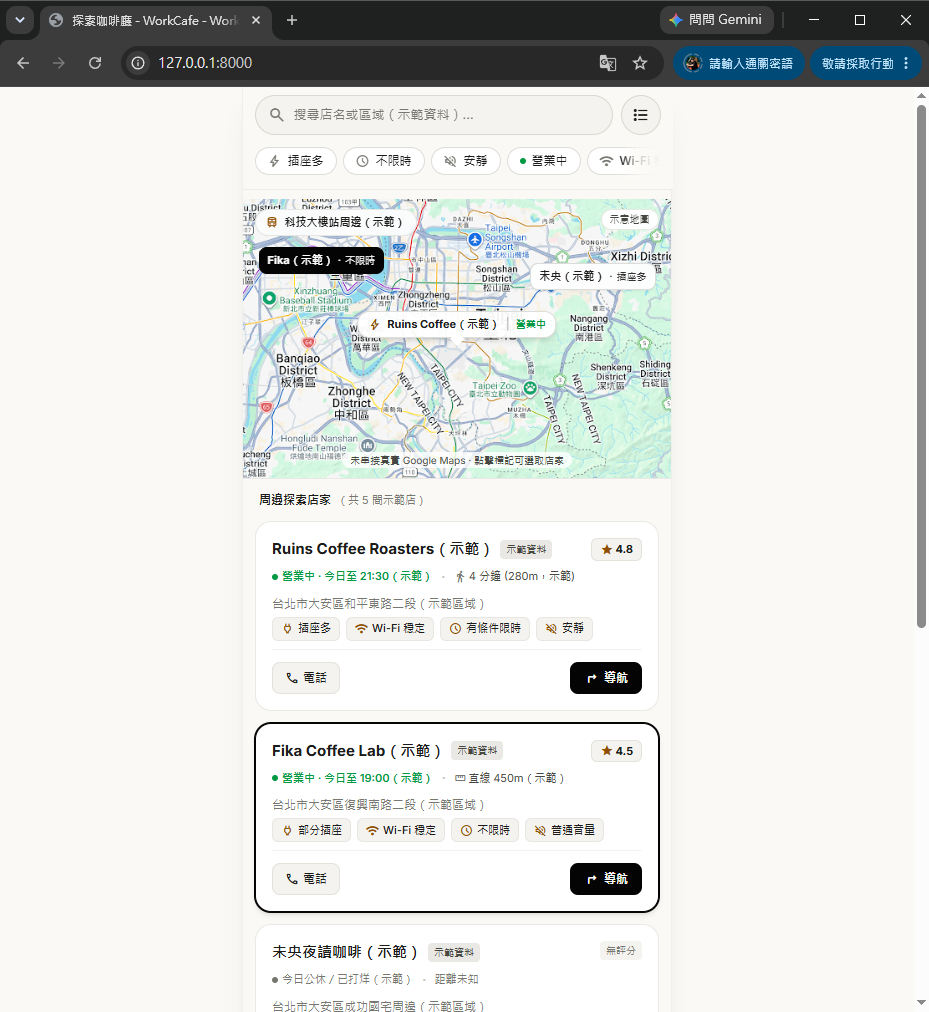Click the 周邊探索店家 heading
929x1012 pixels.
click(295, 500)
